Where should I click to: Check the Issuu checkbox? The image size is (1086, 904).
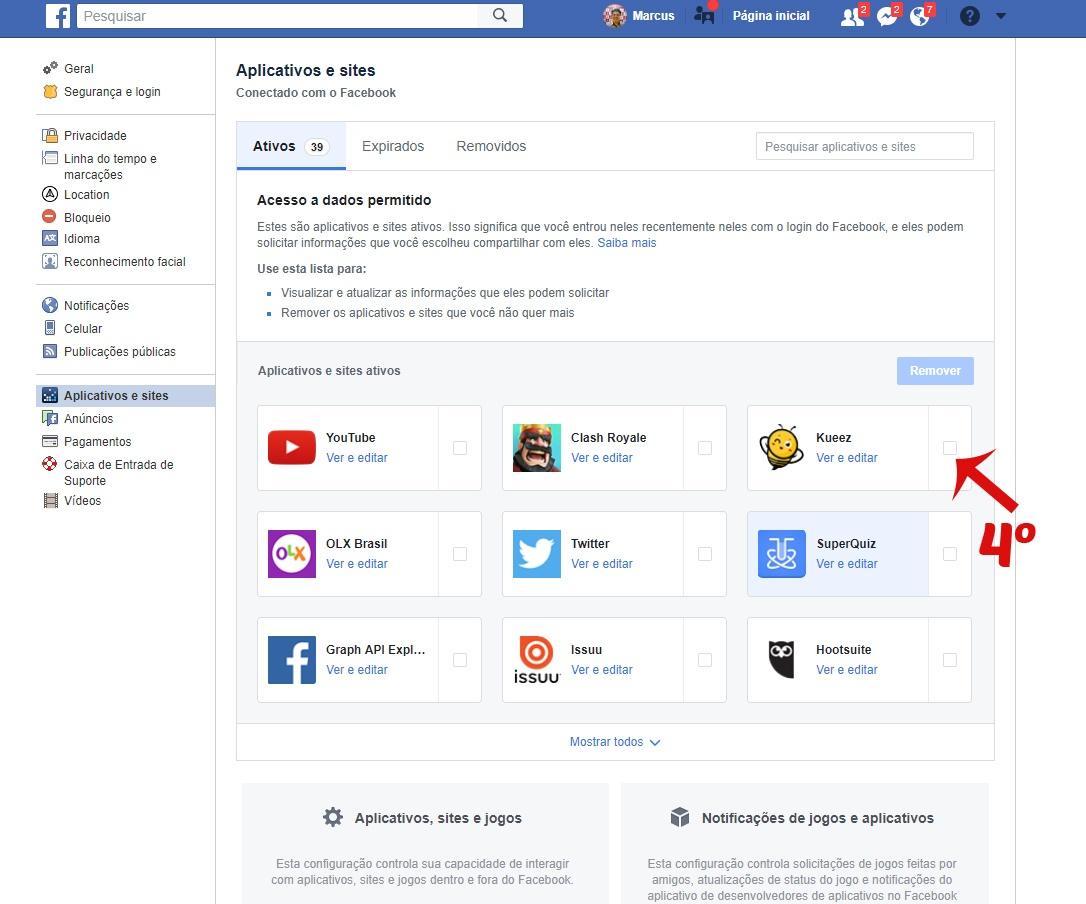click(705, 660)
